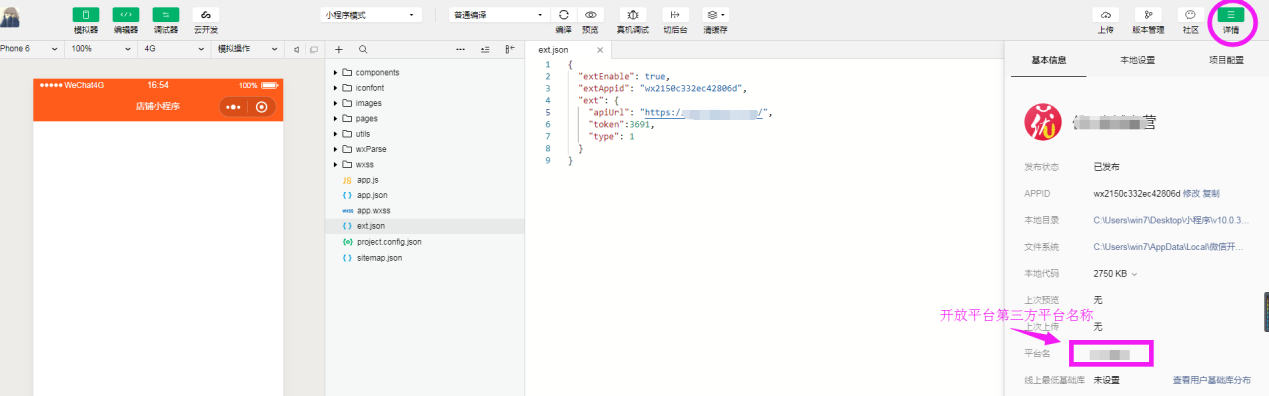Toggle the 调试器 debugger panel button
The height and width of the screenshot is (396, 1269).
click(x=166, y=15)
